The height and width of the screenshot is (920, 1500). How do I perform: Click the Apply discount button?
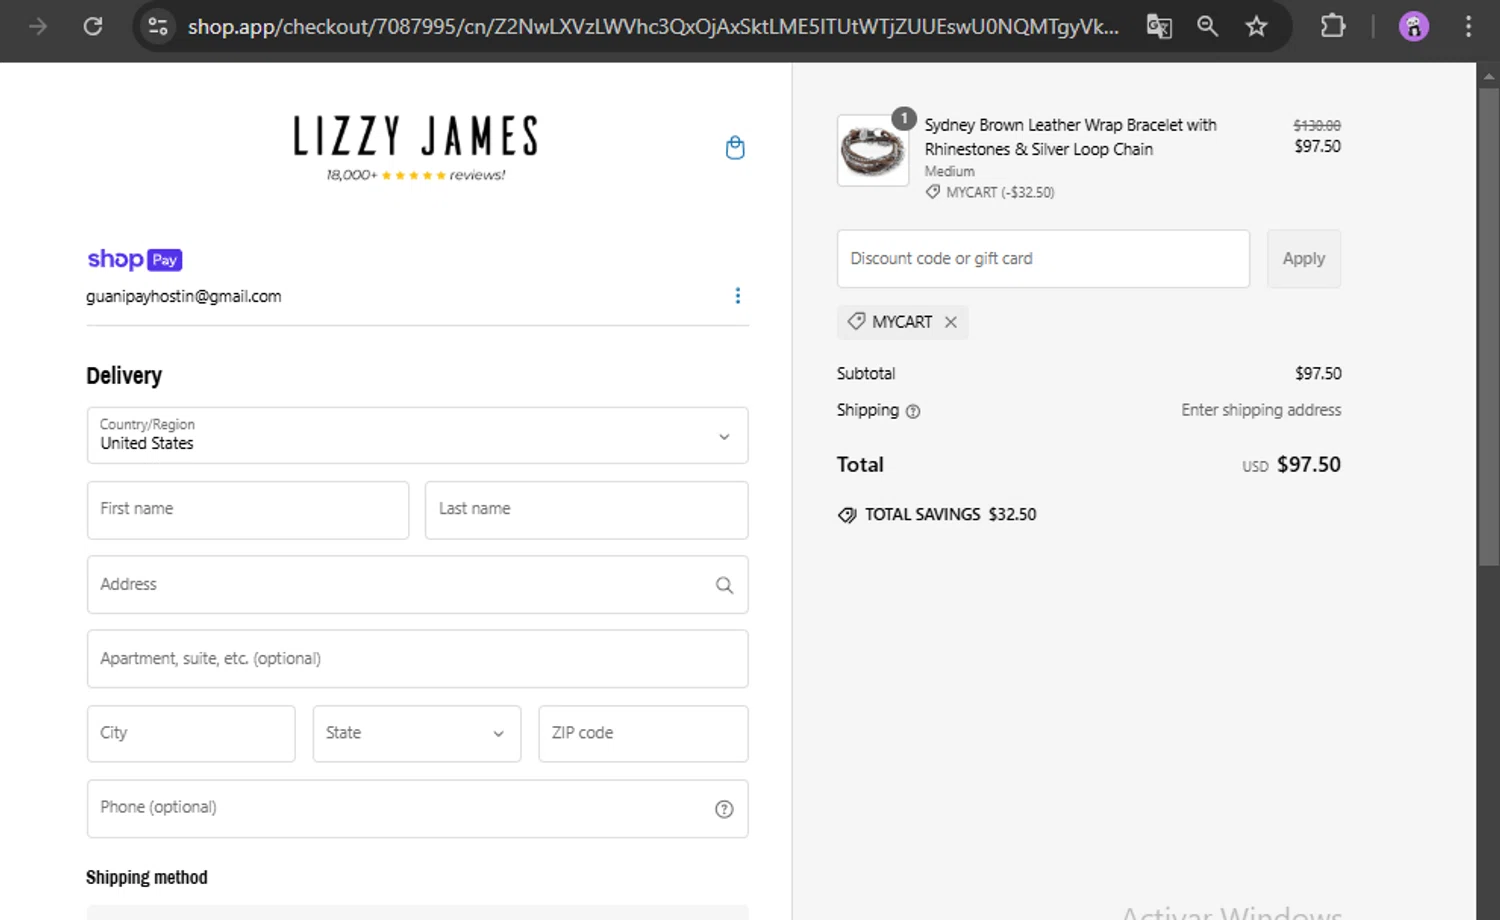(1304, 259)
